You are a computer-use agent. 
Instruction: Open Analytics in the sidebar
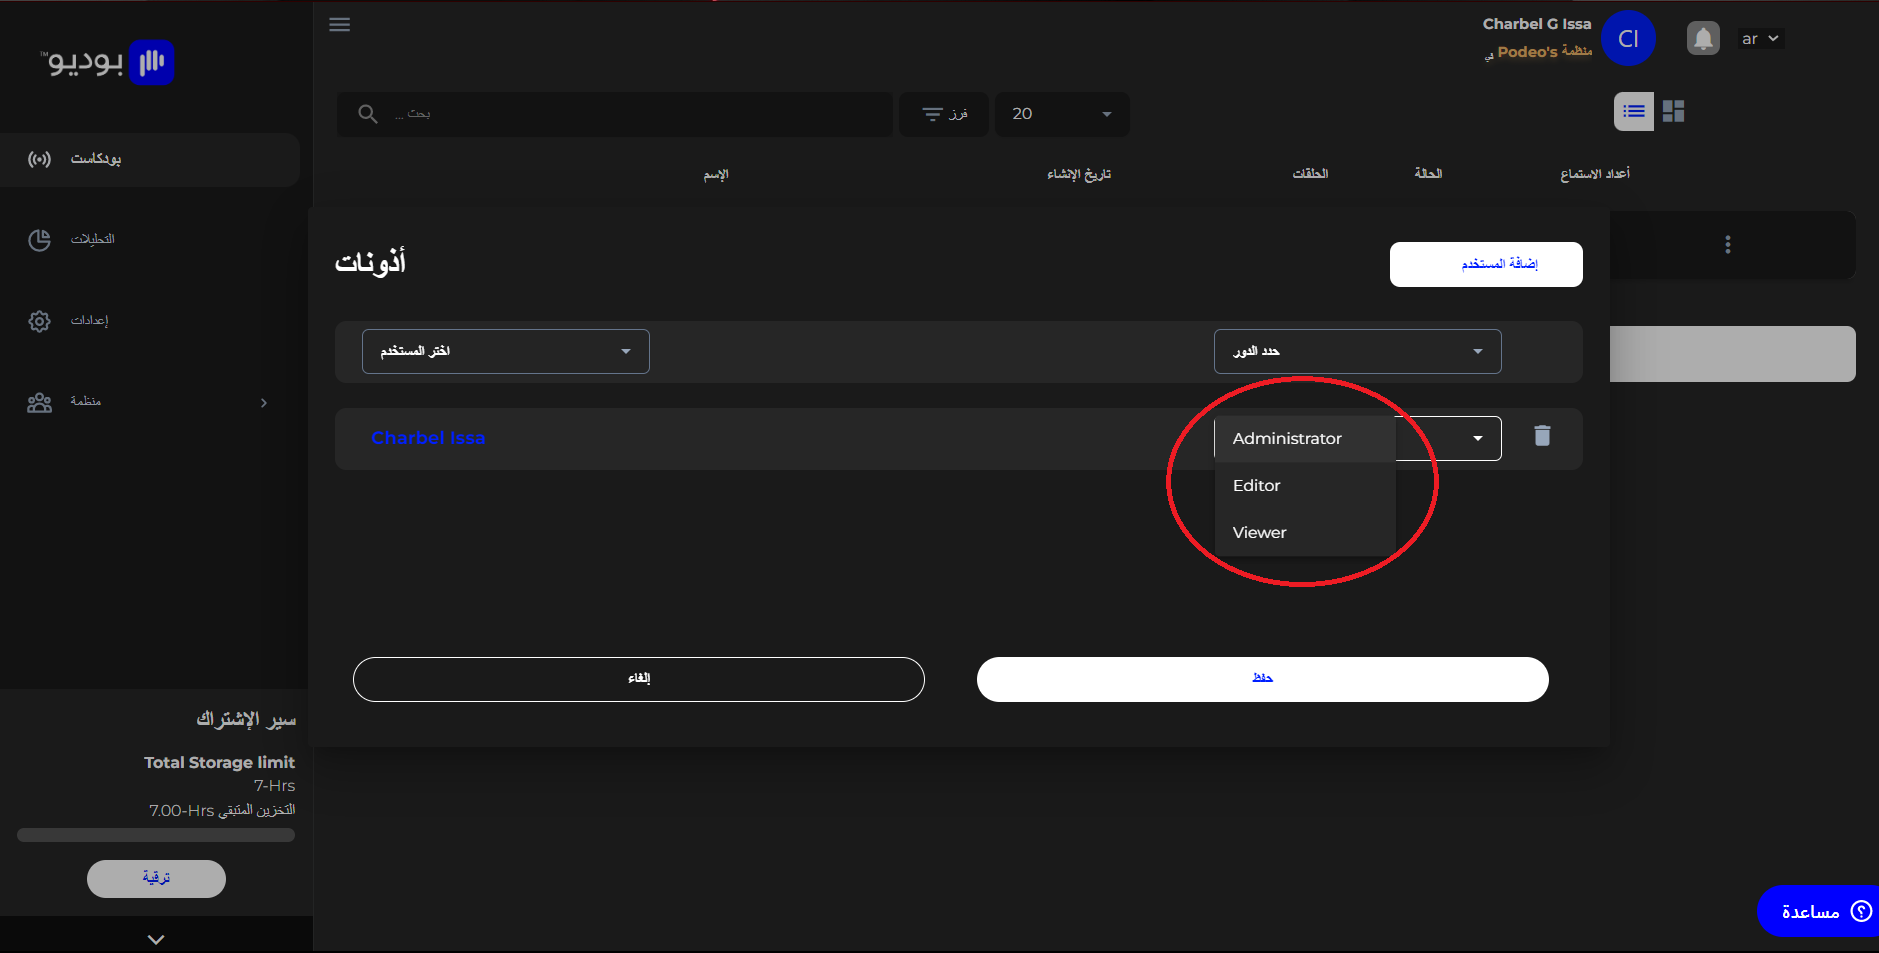[x=93, y=239]
